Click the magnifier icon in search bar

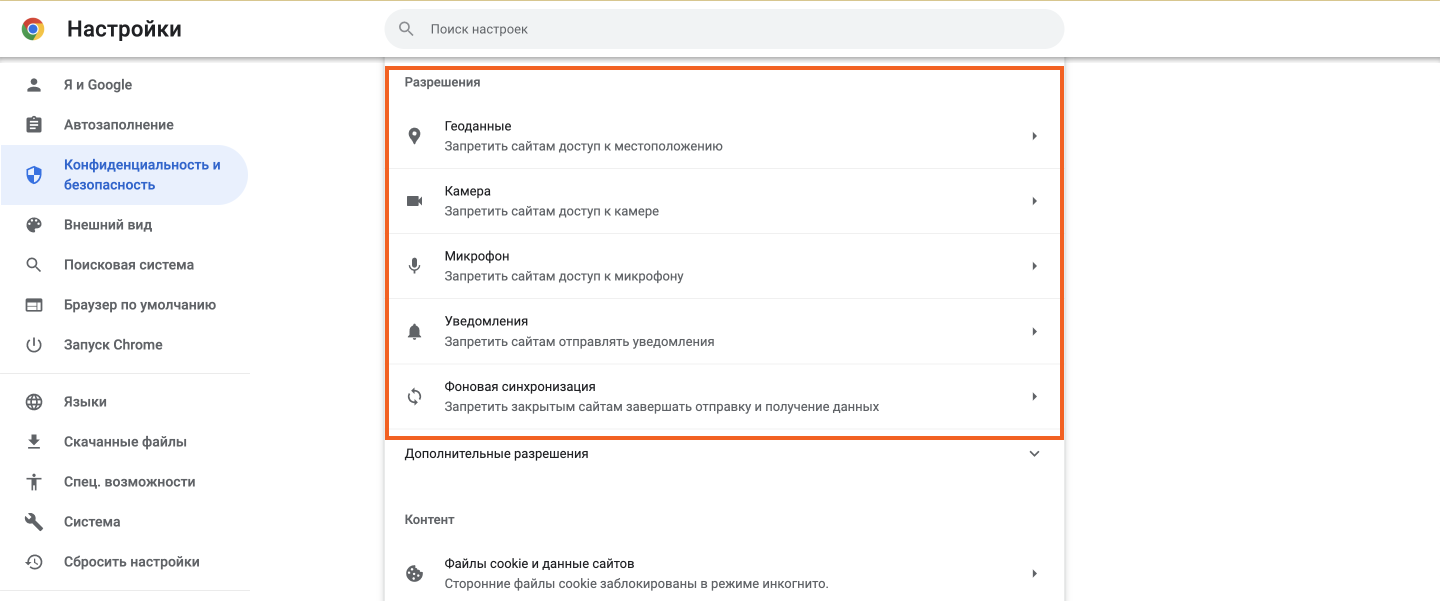406,28
